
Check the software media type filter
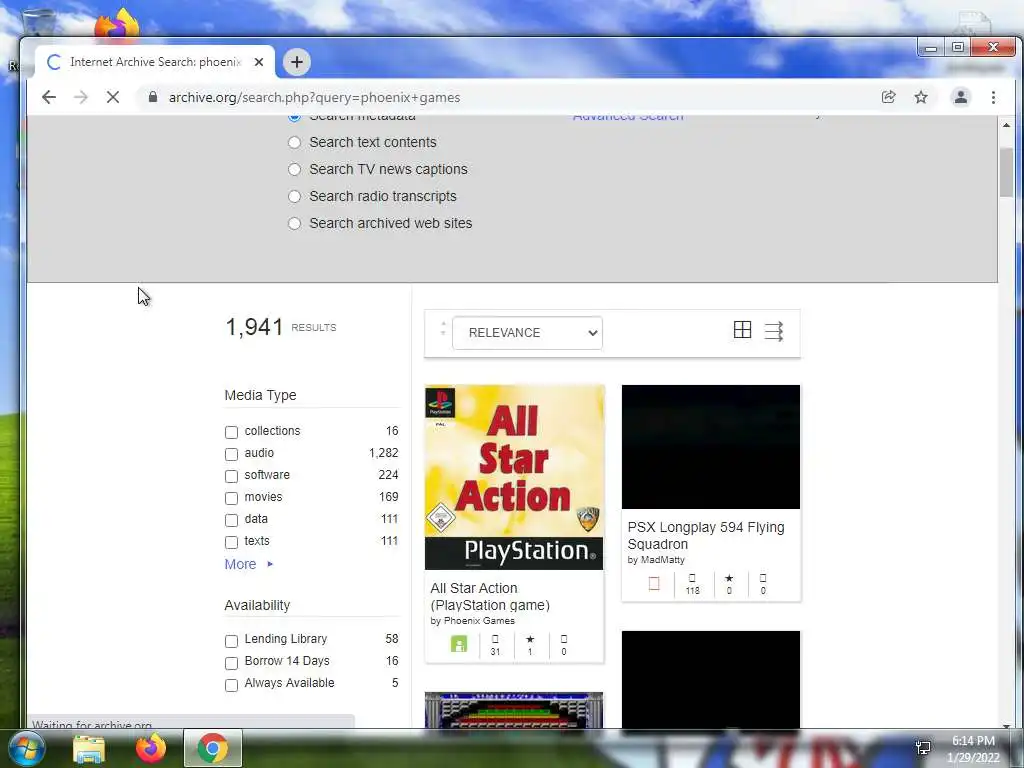(231, 476)
